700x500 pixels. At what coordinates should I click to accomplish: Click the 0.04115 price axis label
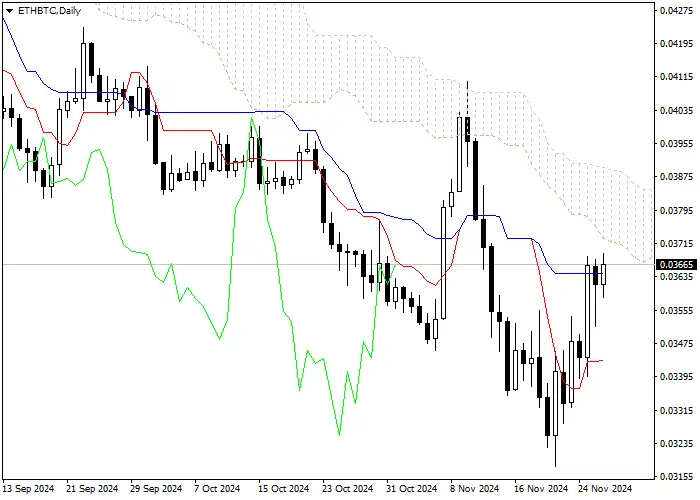point(677,77)
